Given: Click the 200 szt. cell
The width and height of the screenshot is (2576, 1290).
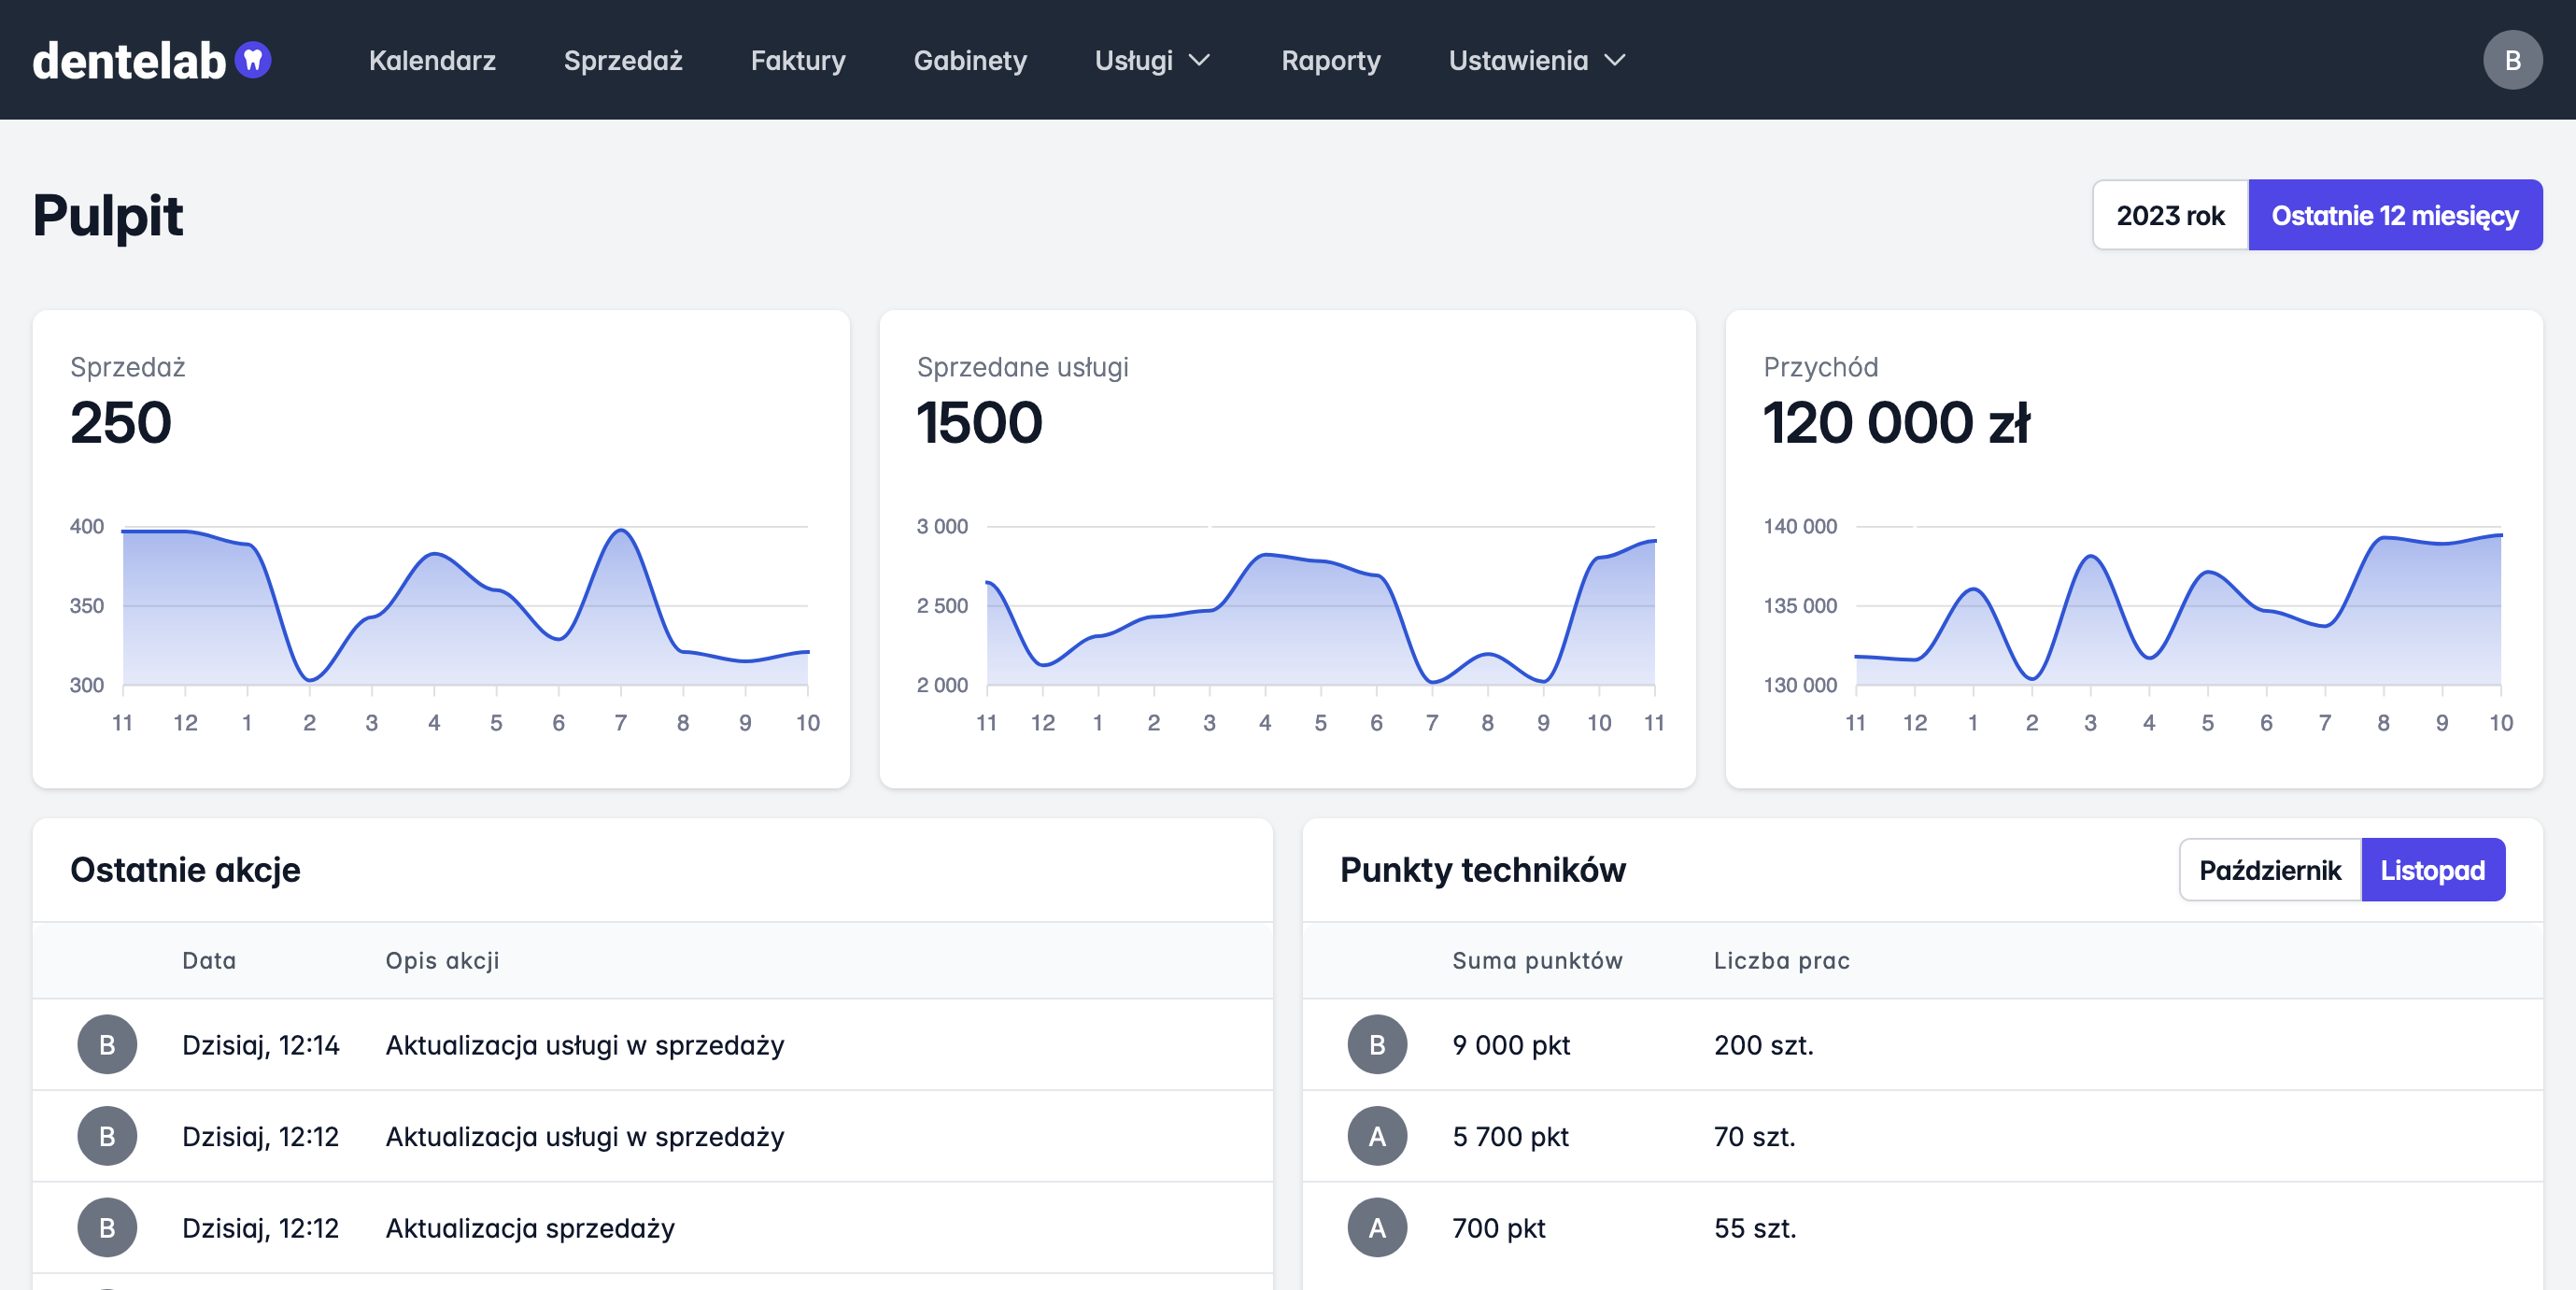Looking at the screenshot, I should (1763, 1045).
